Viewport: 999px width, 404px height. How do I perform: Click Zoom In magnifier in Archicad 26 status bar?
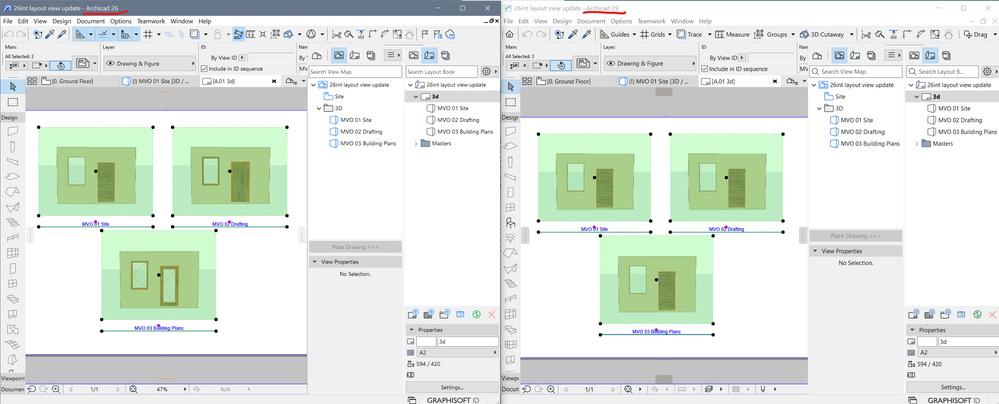(56, 389)
